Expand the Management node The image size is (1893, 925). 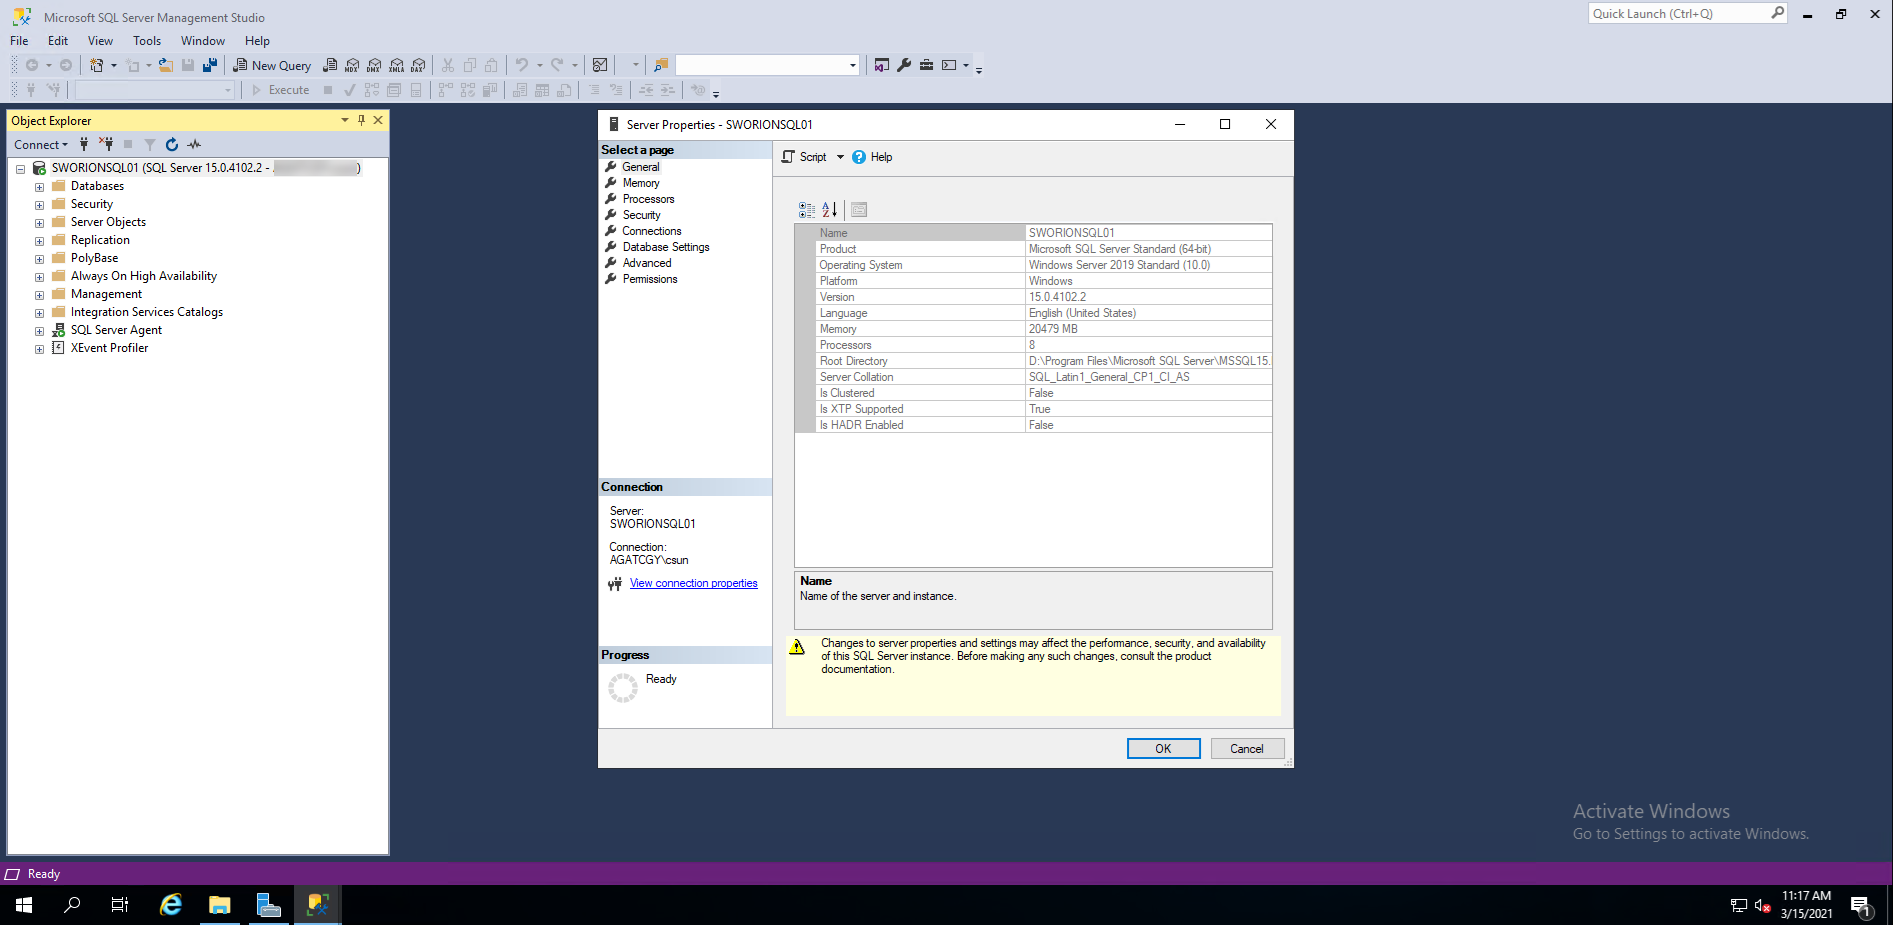(x=39, y=295)
